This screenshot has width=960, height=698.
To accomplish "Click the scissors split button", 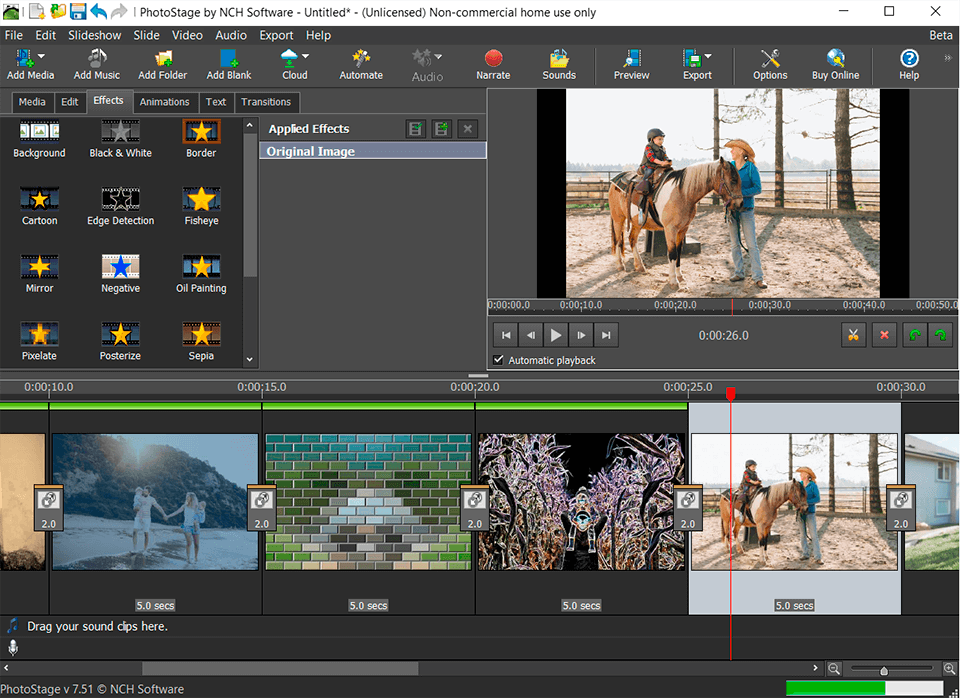I will click(852, 335).
